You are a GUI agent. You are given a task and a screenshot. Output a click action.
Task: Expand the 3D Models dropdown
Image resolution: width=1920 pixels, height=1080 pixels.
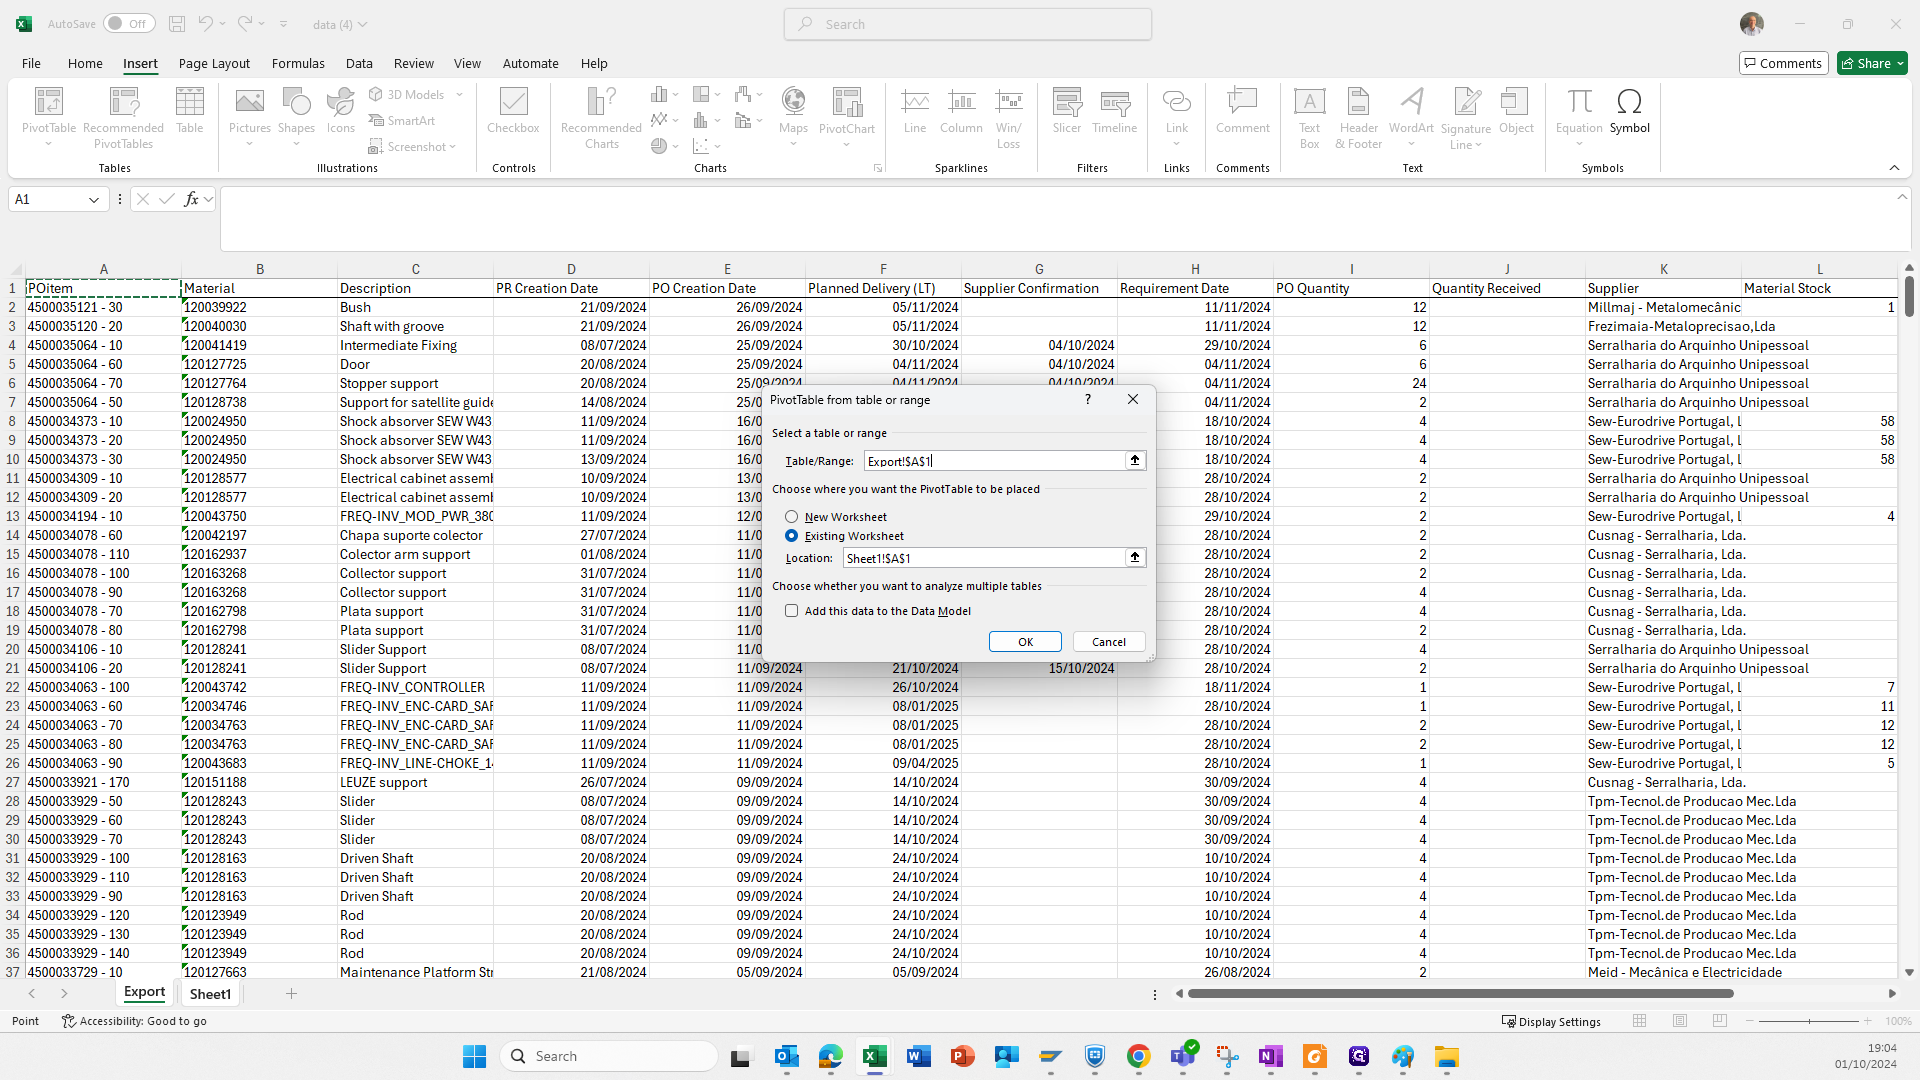[x=459, y=95]
